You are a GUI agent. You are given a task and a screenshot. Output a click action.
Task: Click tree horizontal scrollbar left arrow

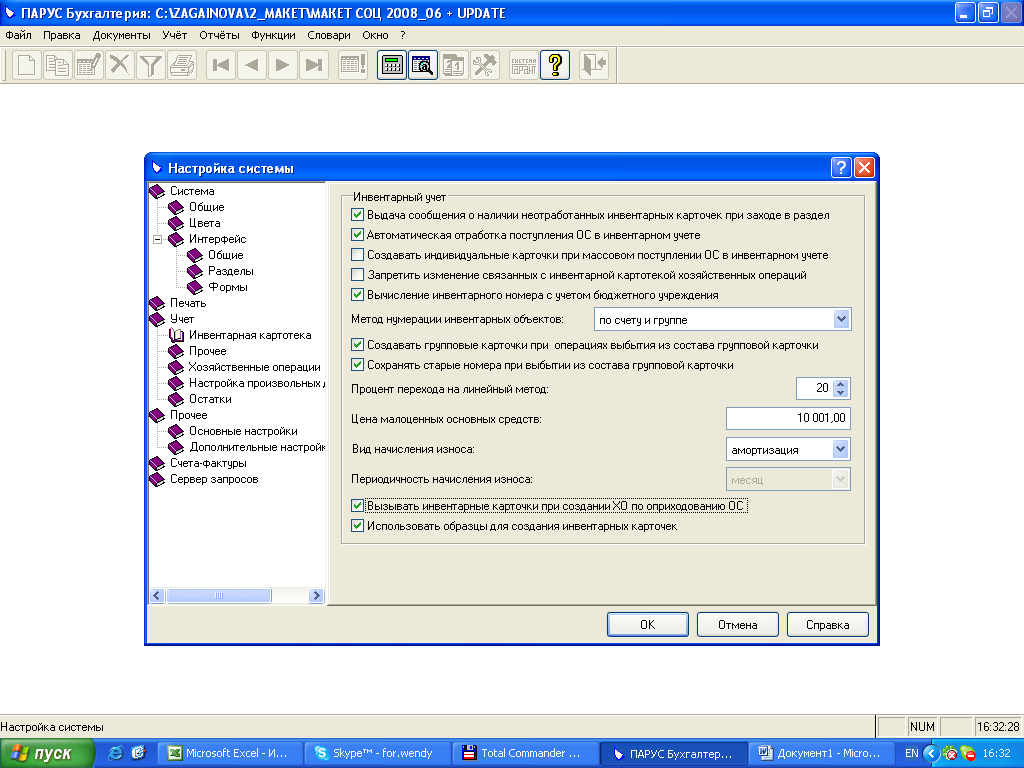coord(157,596)
